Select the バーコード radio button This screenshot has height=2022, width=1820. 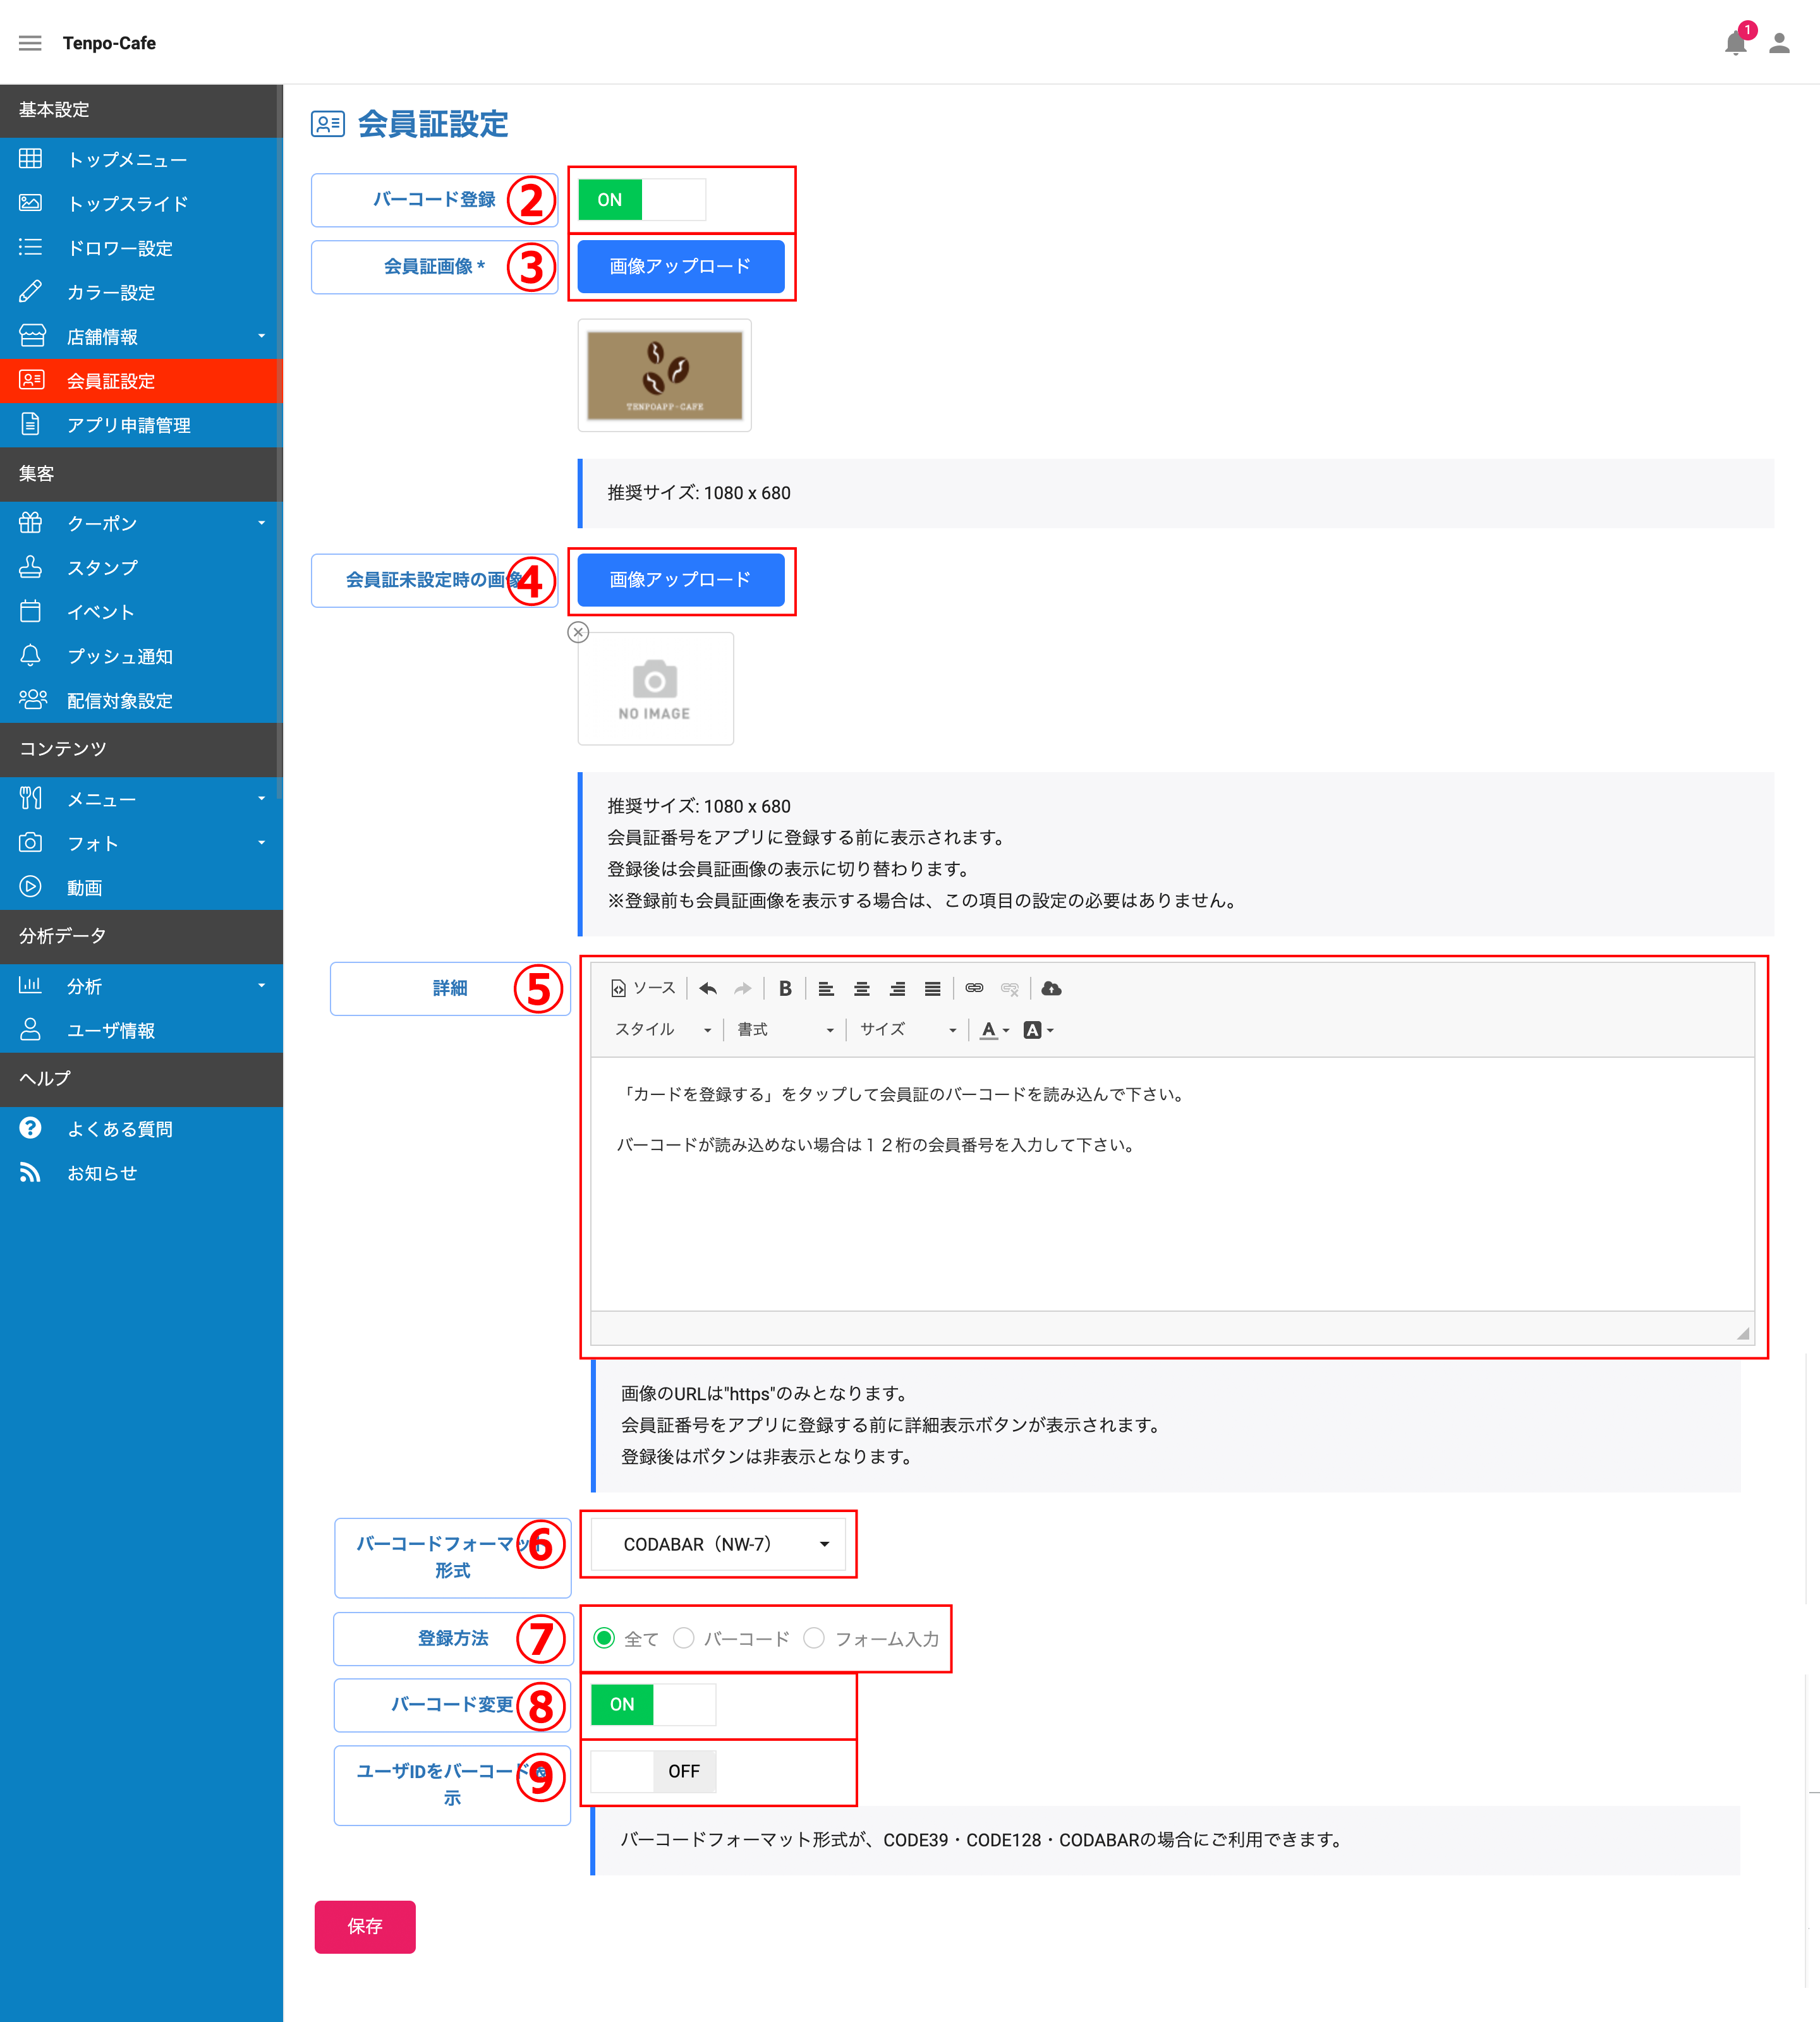click(684, 1638)
